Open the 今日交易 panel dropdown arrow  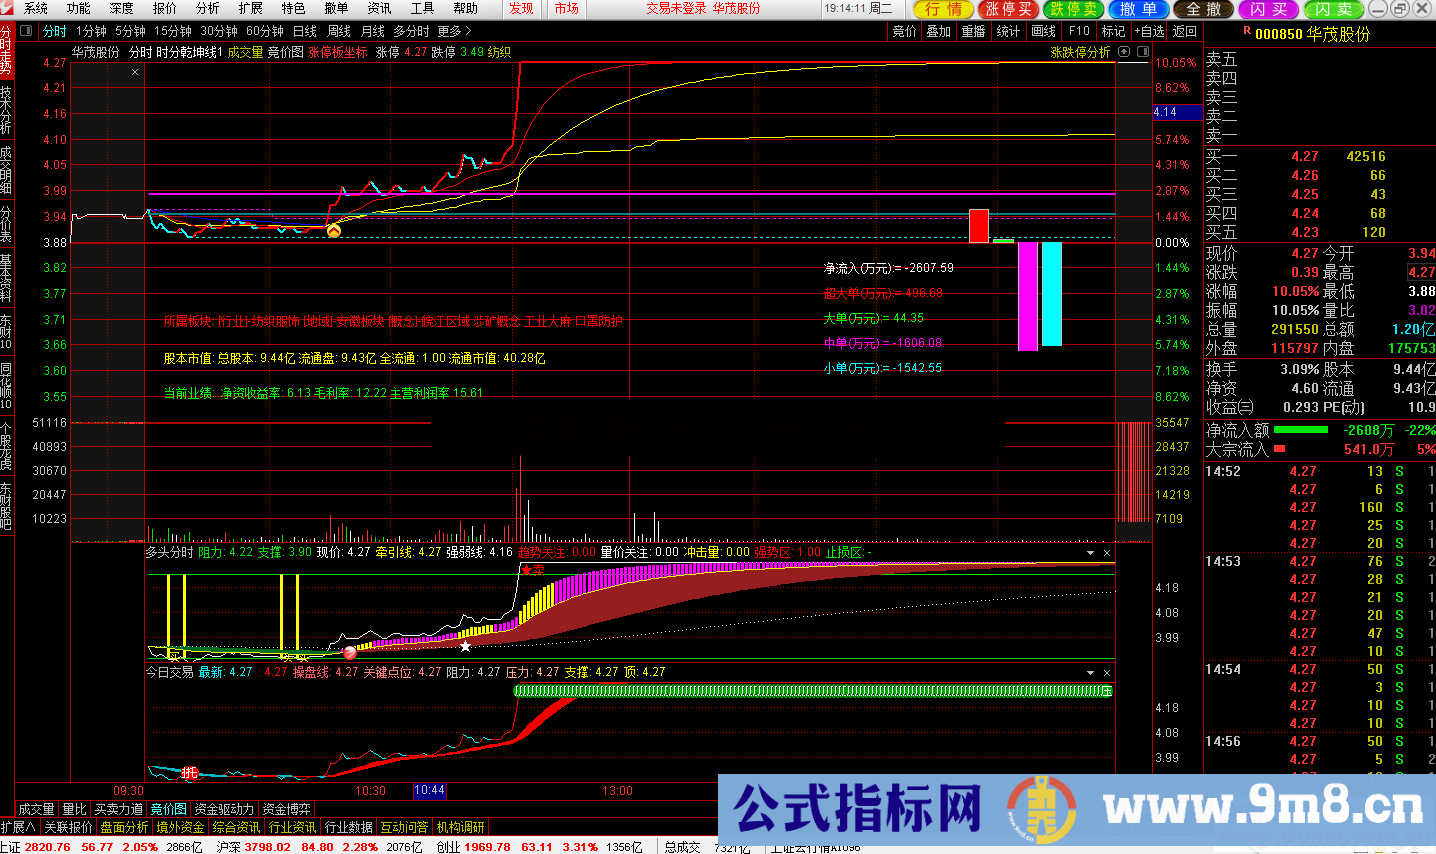tap(1090, 673)
